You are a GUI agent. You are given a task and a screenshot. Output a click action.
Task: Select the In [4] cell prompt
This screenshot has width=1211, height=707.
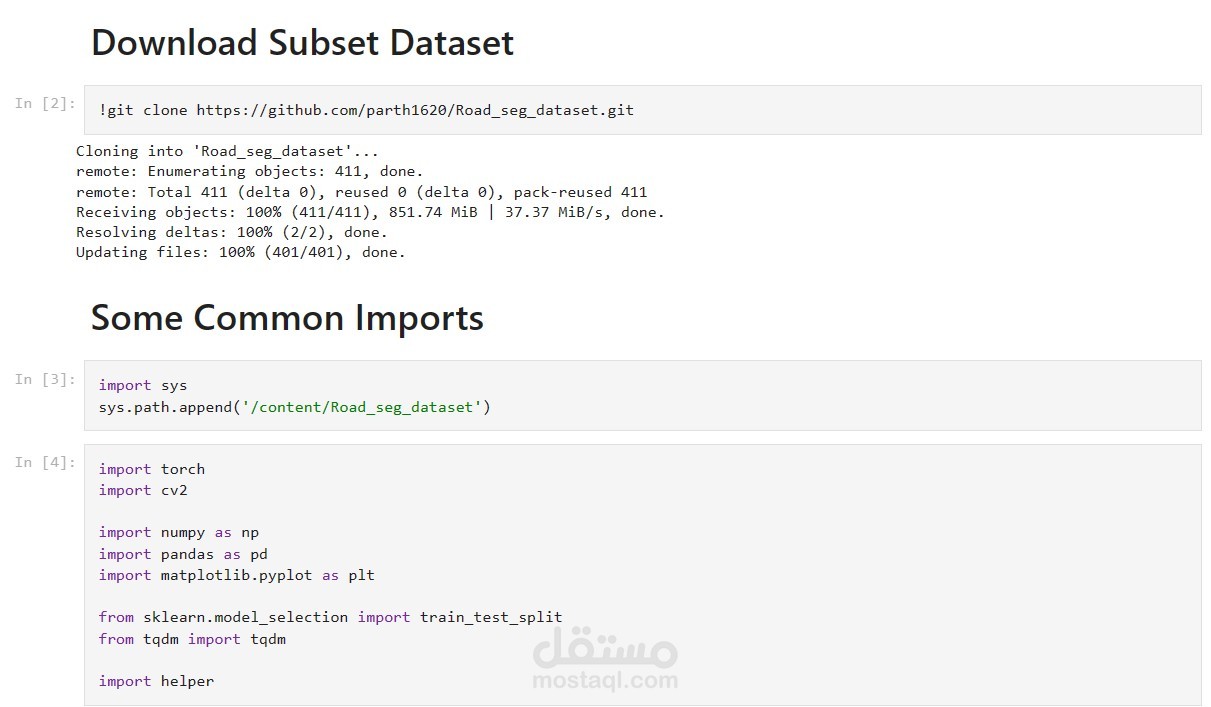[x=45, y=462]
